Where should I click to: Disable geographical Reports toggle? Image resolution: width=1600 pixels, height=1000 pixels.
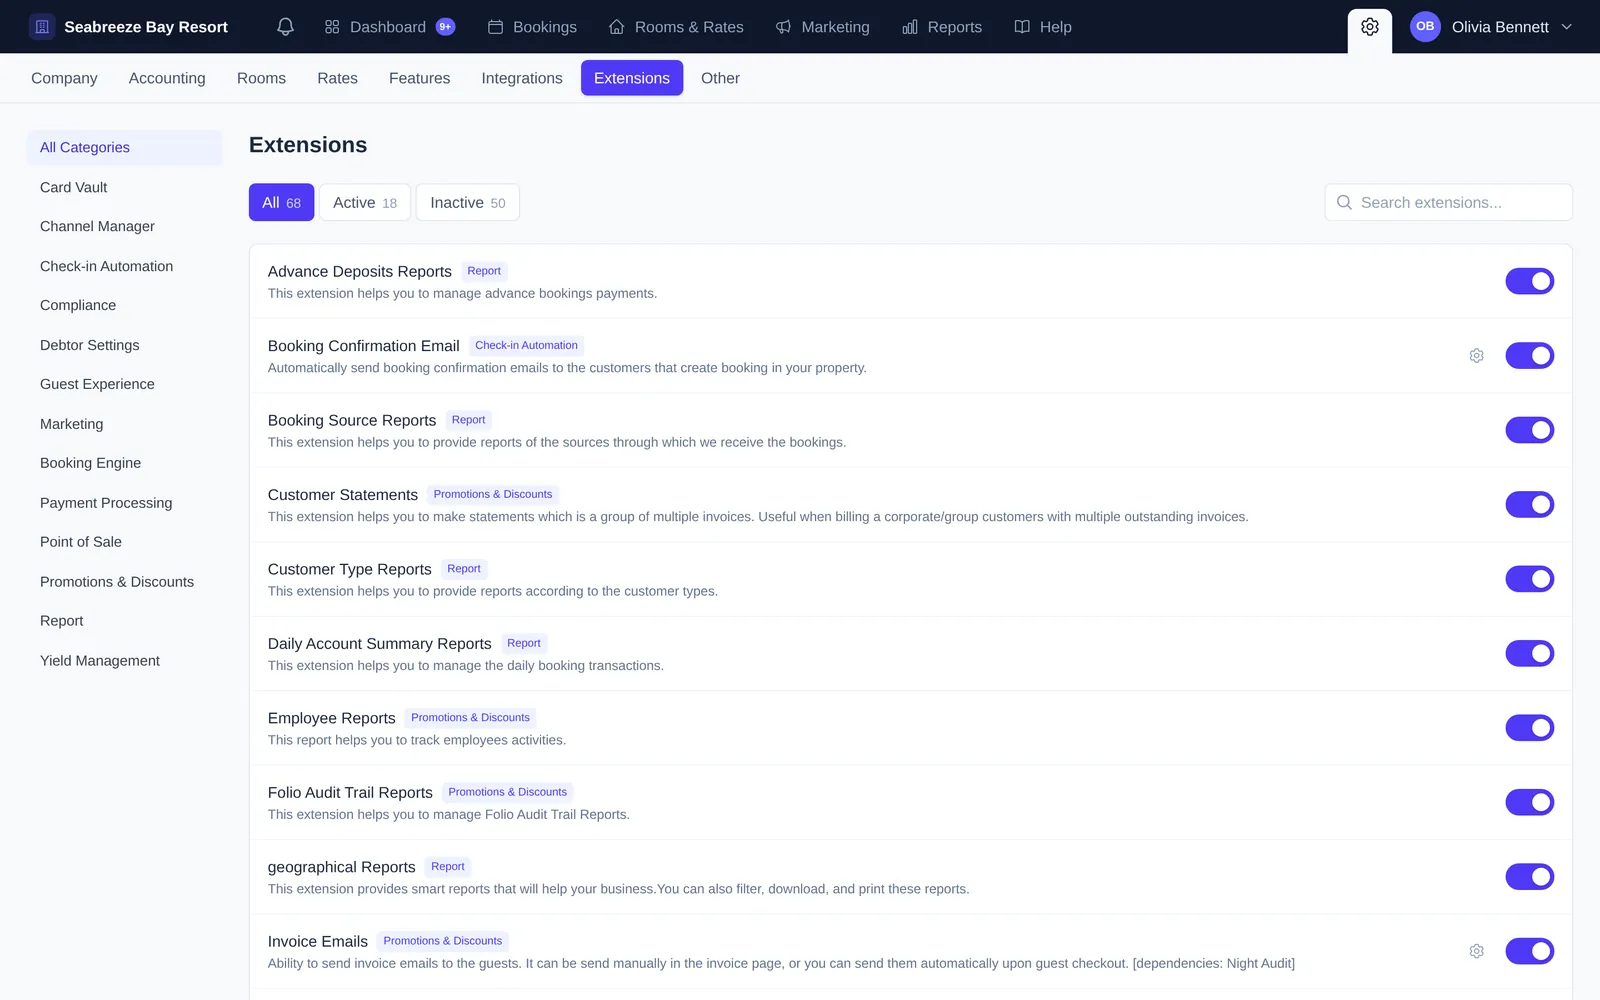click(1529, 877)
